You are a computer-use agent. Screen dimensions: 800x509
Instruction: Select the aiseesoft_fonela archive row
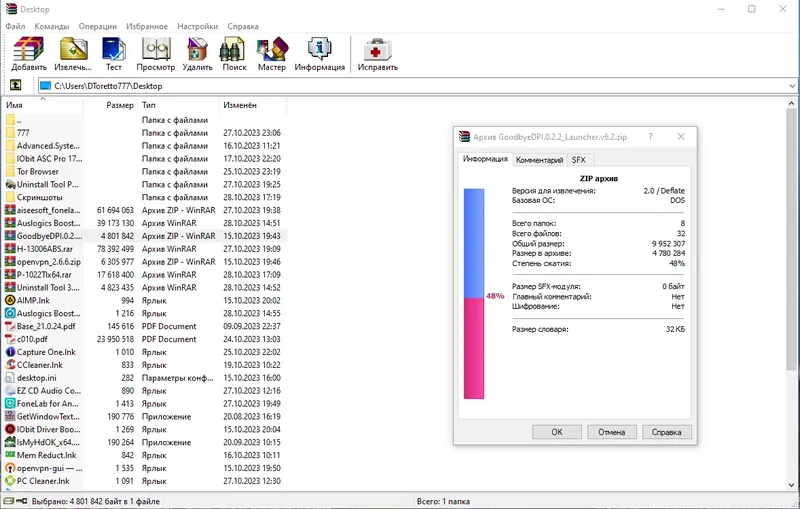pos(145,210)
